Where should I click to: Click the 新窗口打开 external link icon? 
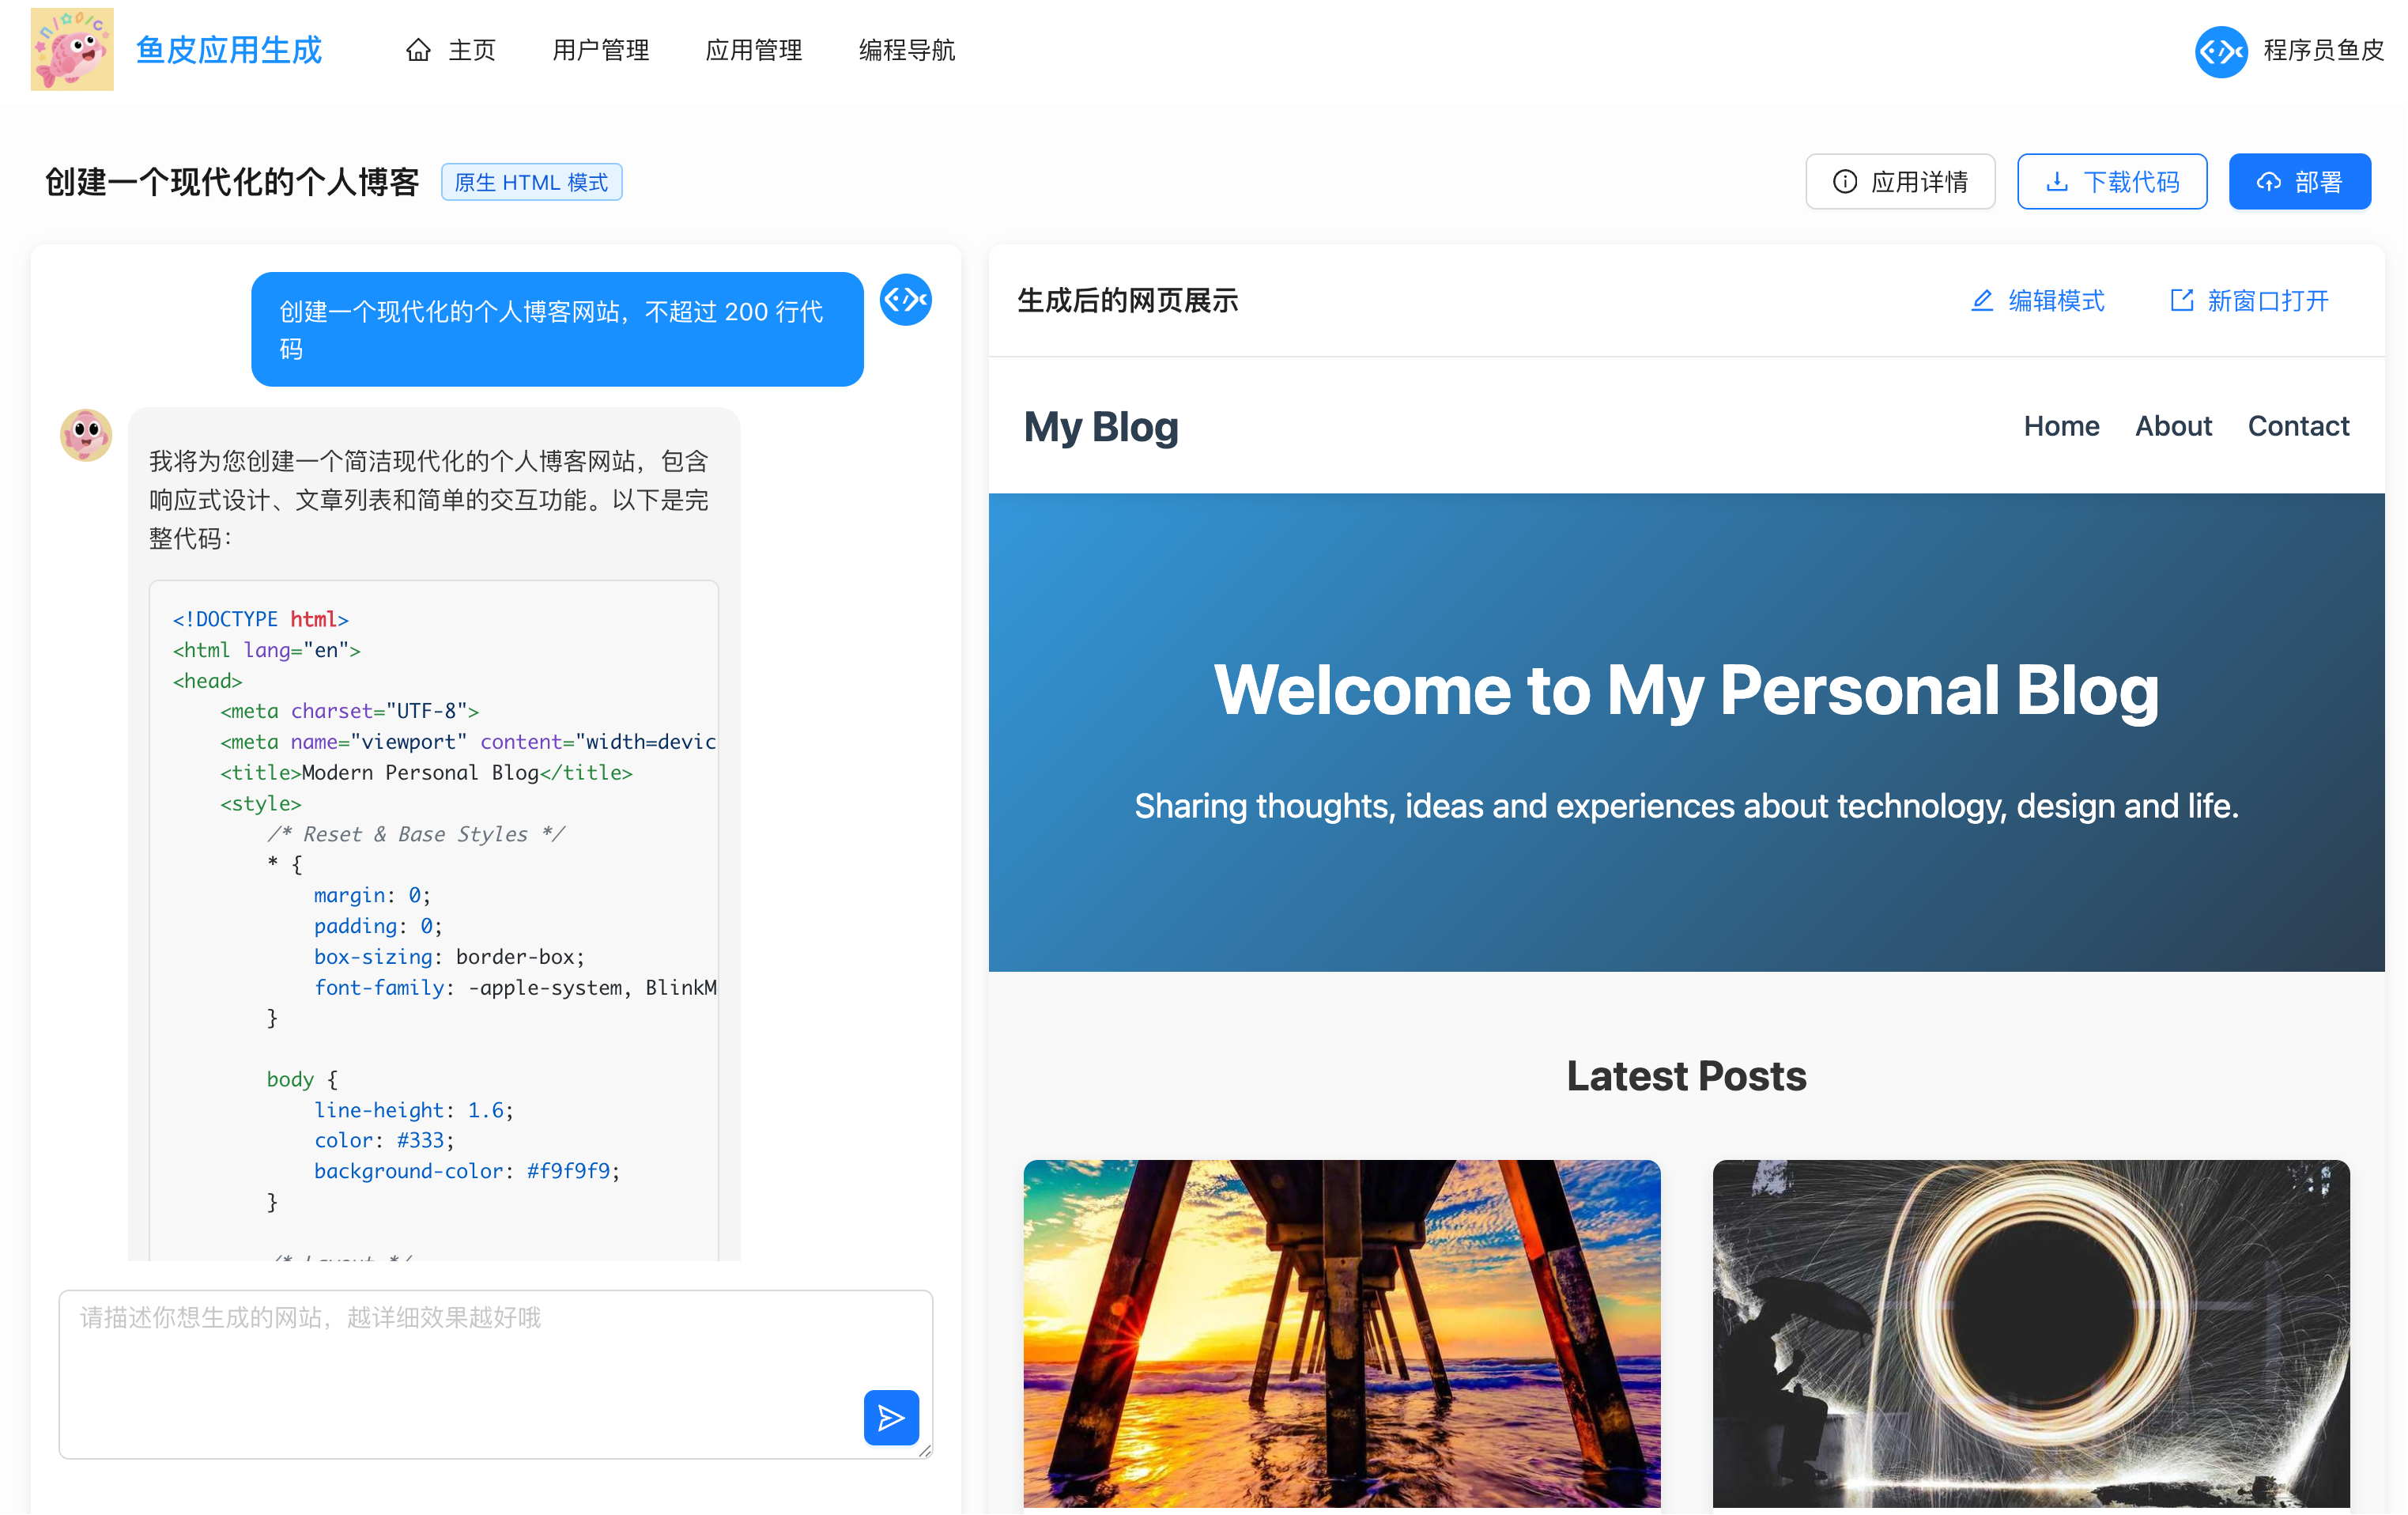pyautogui.click(x=2181, y=301)
